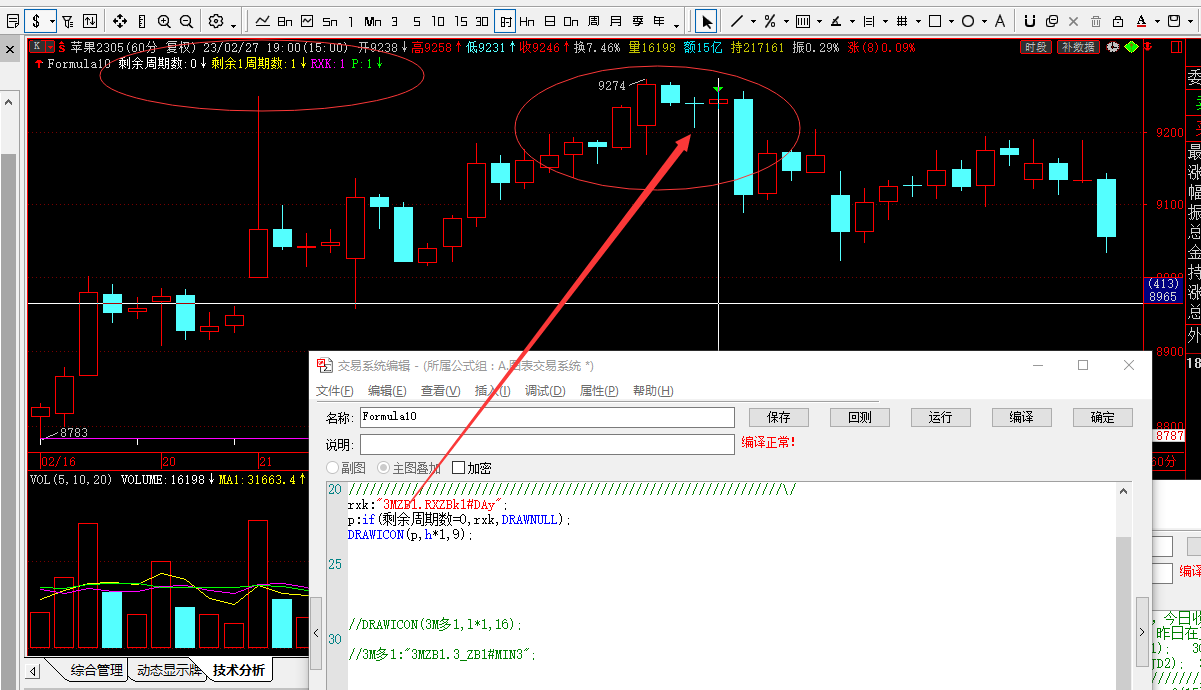Toggle the weekly 周 period button

(593, 21)
